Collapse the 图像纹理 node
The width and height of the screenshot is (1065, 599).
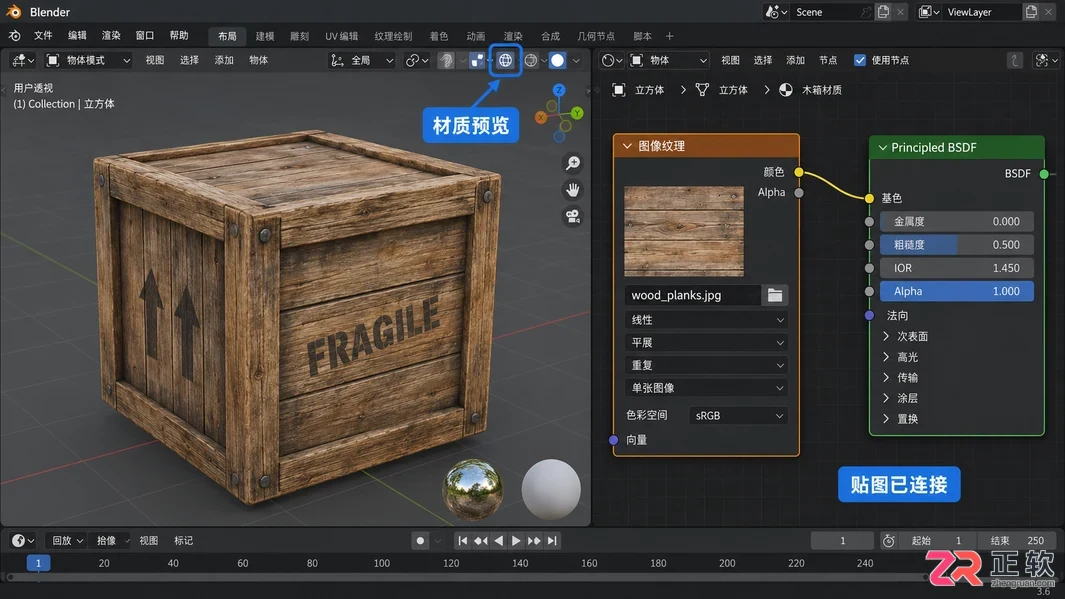point(627,146)
